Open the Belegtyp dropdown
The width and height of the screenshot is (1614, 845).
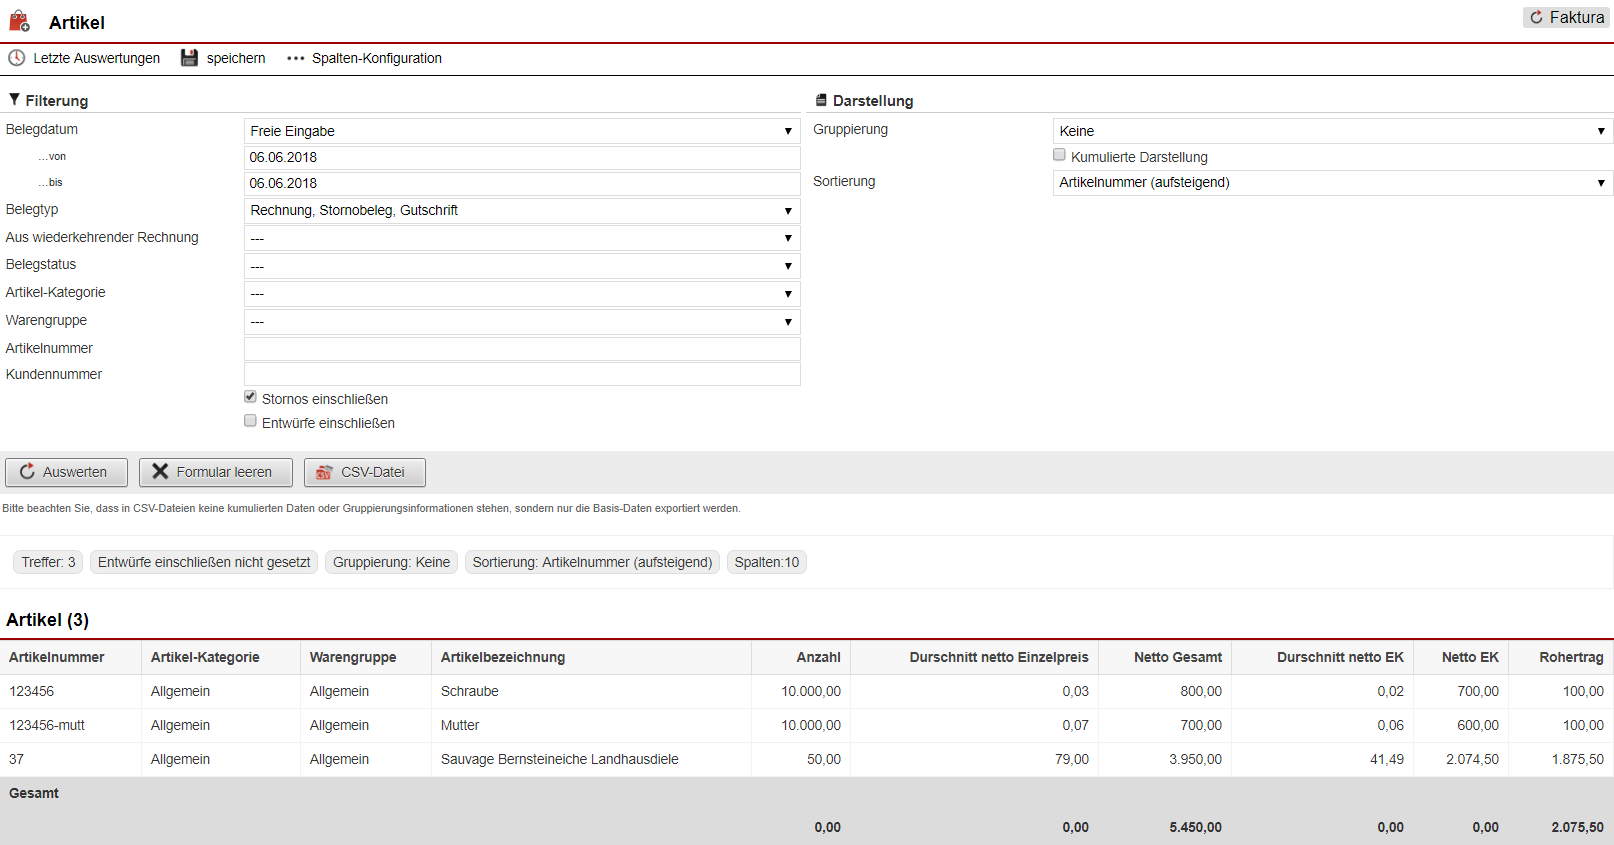(x=522, y=210)
